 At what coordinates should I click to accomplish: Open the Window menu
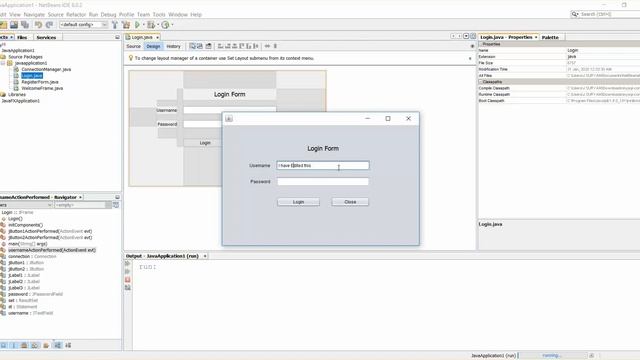tap(178, 14)
